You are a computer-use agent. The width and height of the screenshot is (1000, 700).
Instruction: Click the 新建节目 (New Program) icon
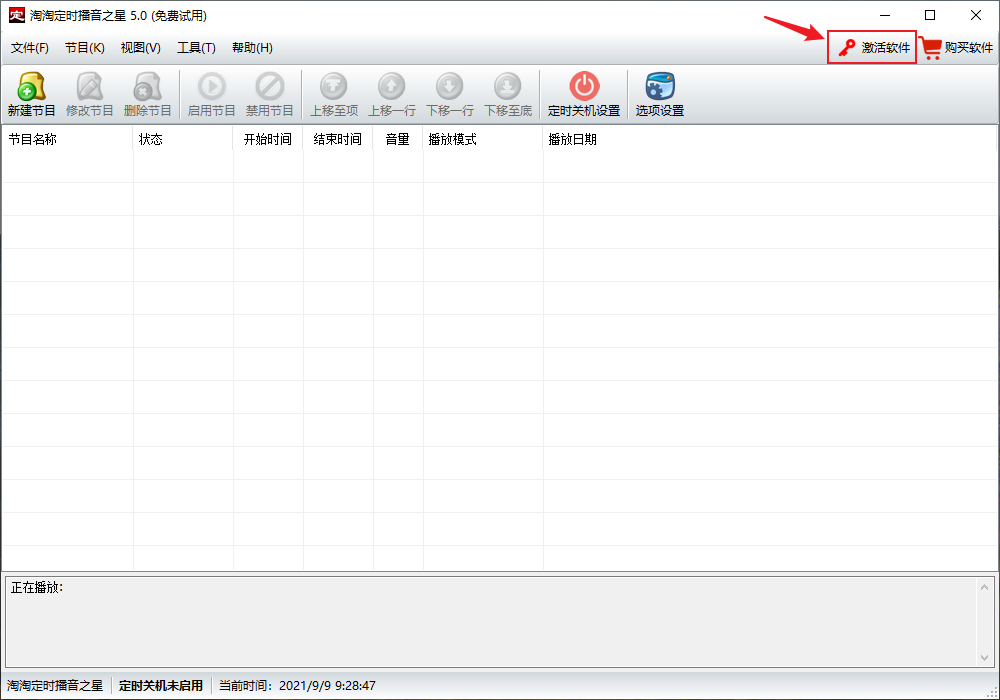[32, 95]
